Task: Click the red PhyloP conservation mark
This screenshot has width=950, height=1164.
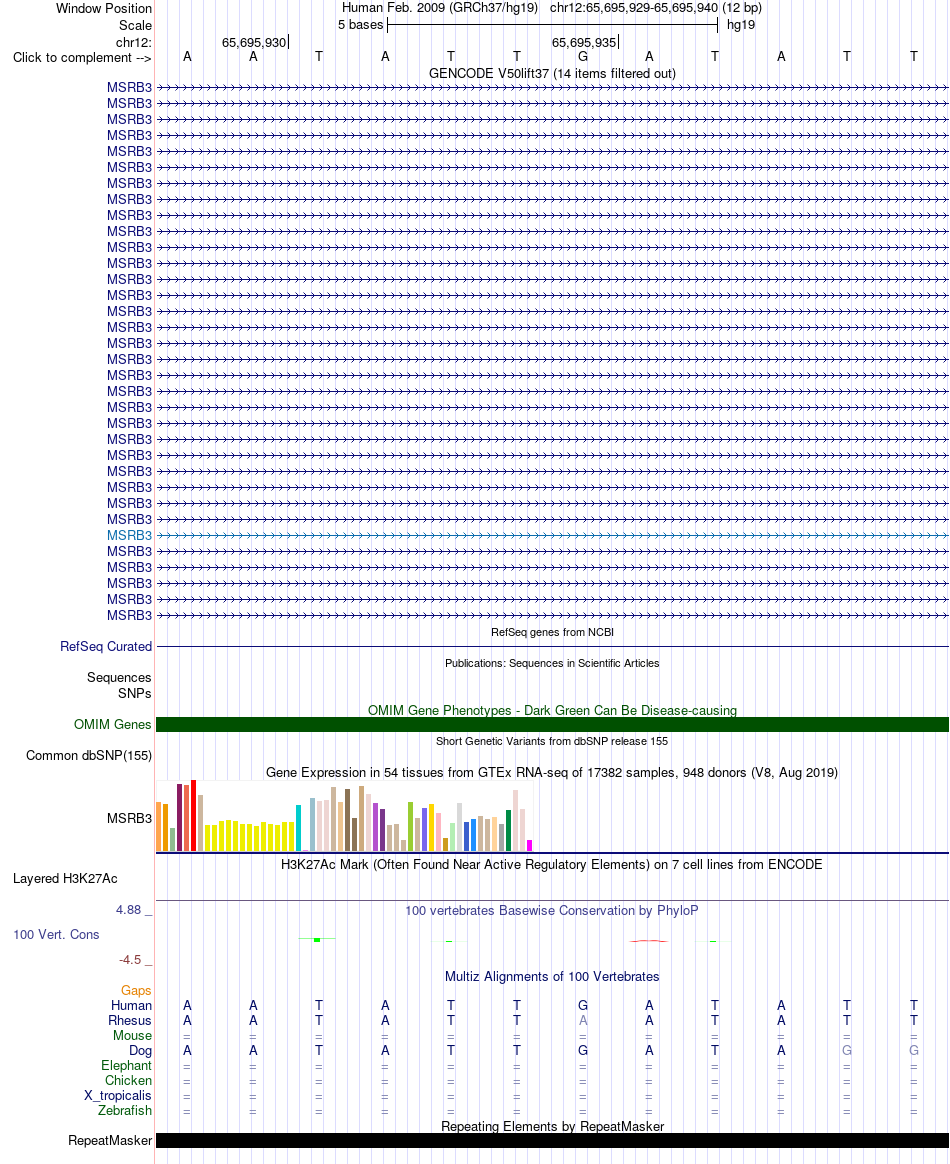Action: [x=649, y=941]
